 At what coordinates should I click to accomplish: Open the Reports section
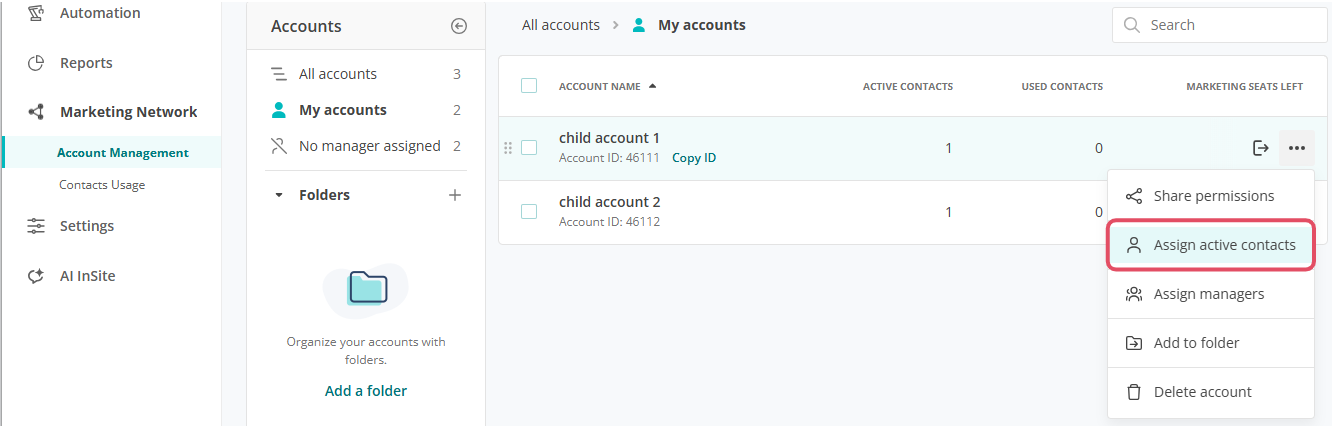tap(86, 63)
